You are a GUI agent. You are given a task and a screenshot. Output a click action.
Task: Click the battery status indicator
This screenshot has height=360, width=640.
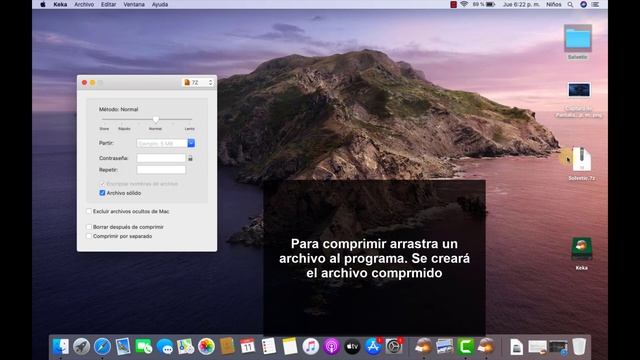[x=484, y=4]
